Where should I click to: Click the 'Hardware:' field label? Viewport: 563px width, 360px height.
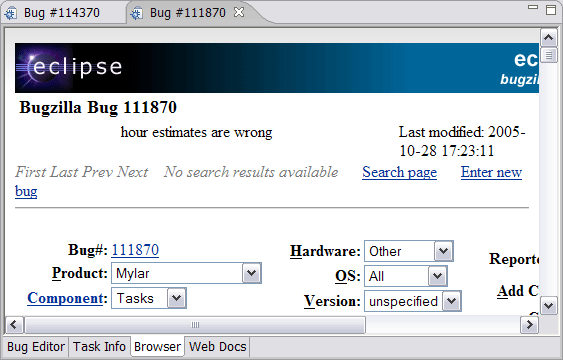(x=325, y=251)
